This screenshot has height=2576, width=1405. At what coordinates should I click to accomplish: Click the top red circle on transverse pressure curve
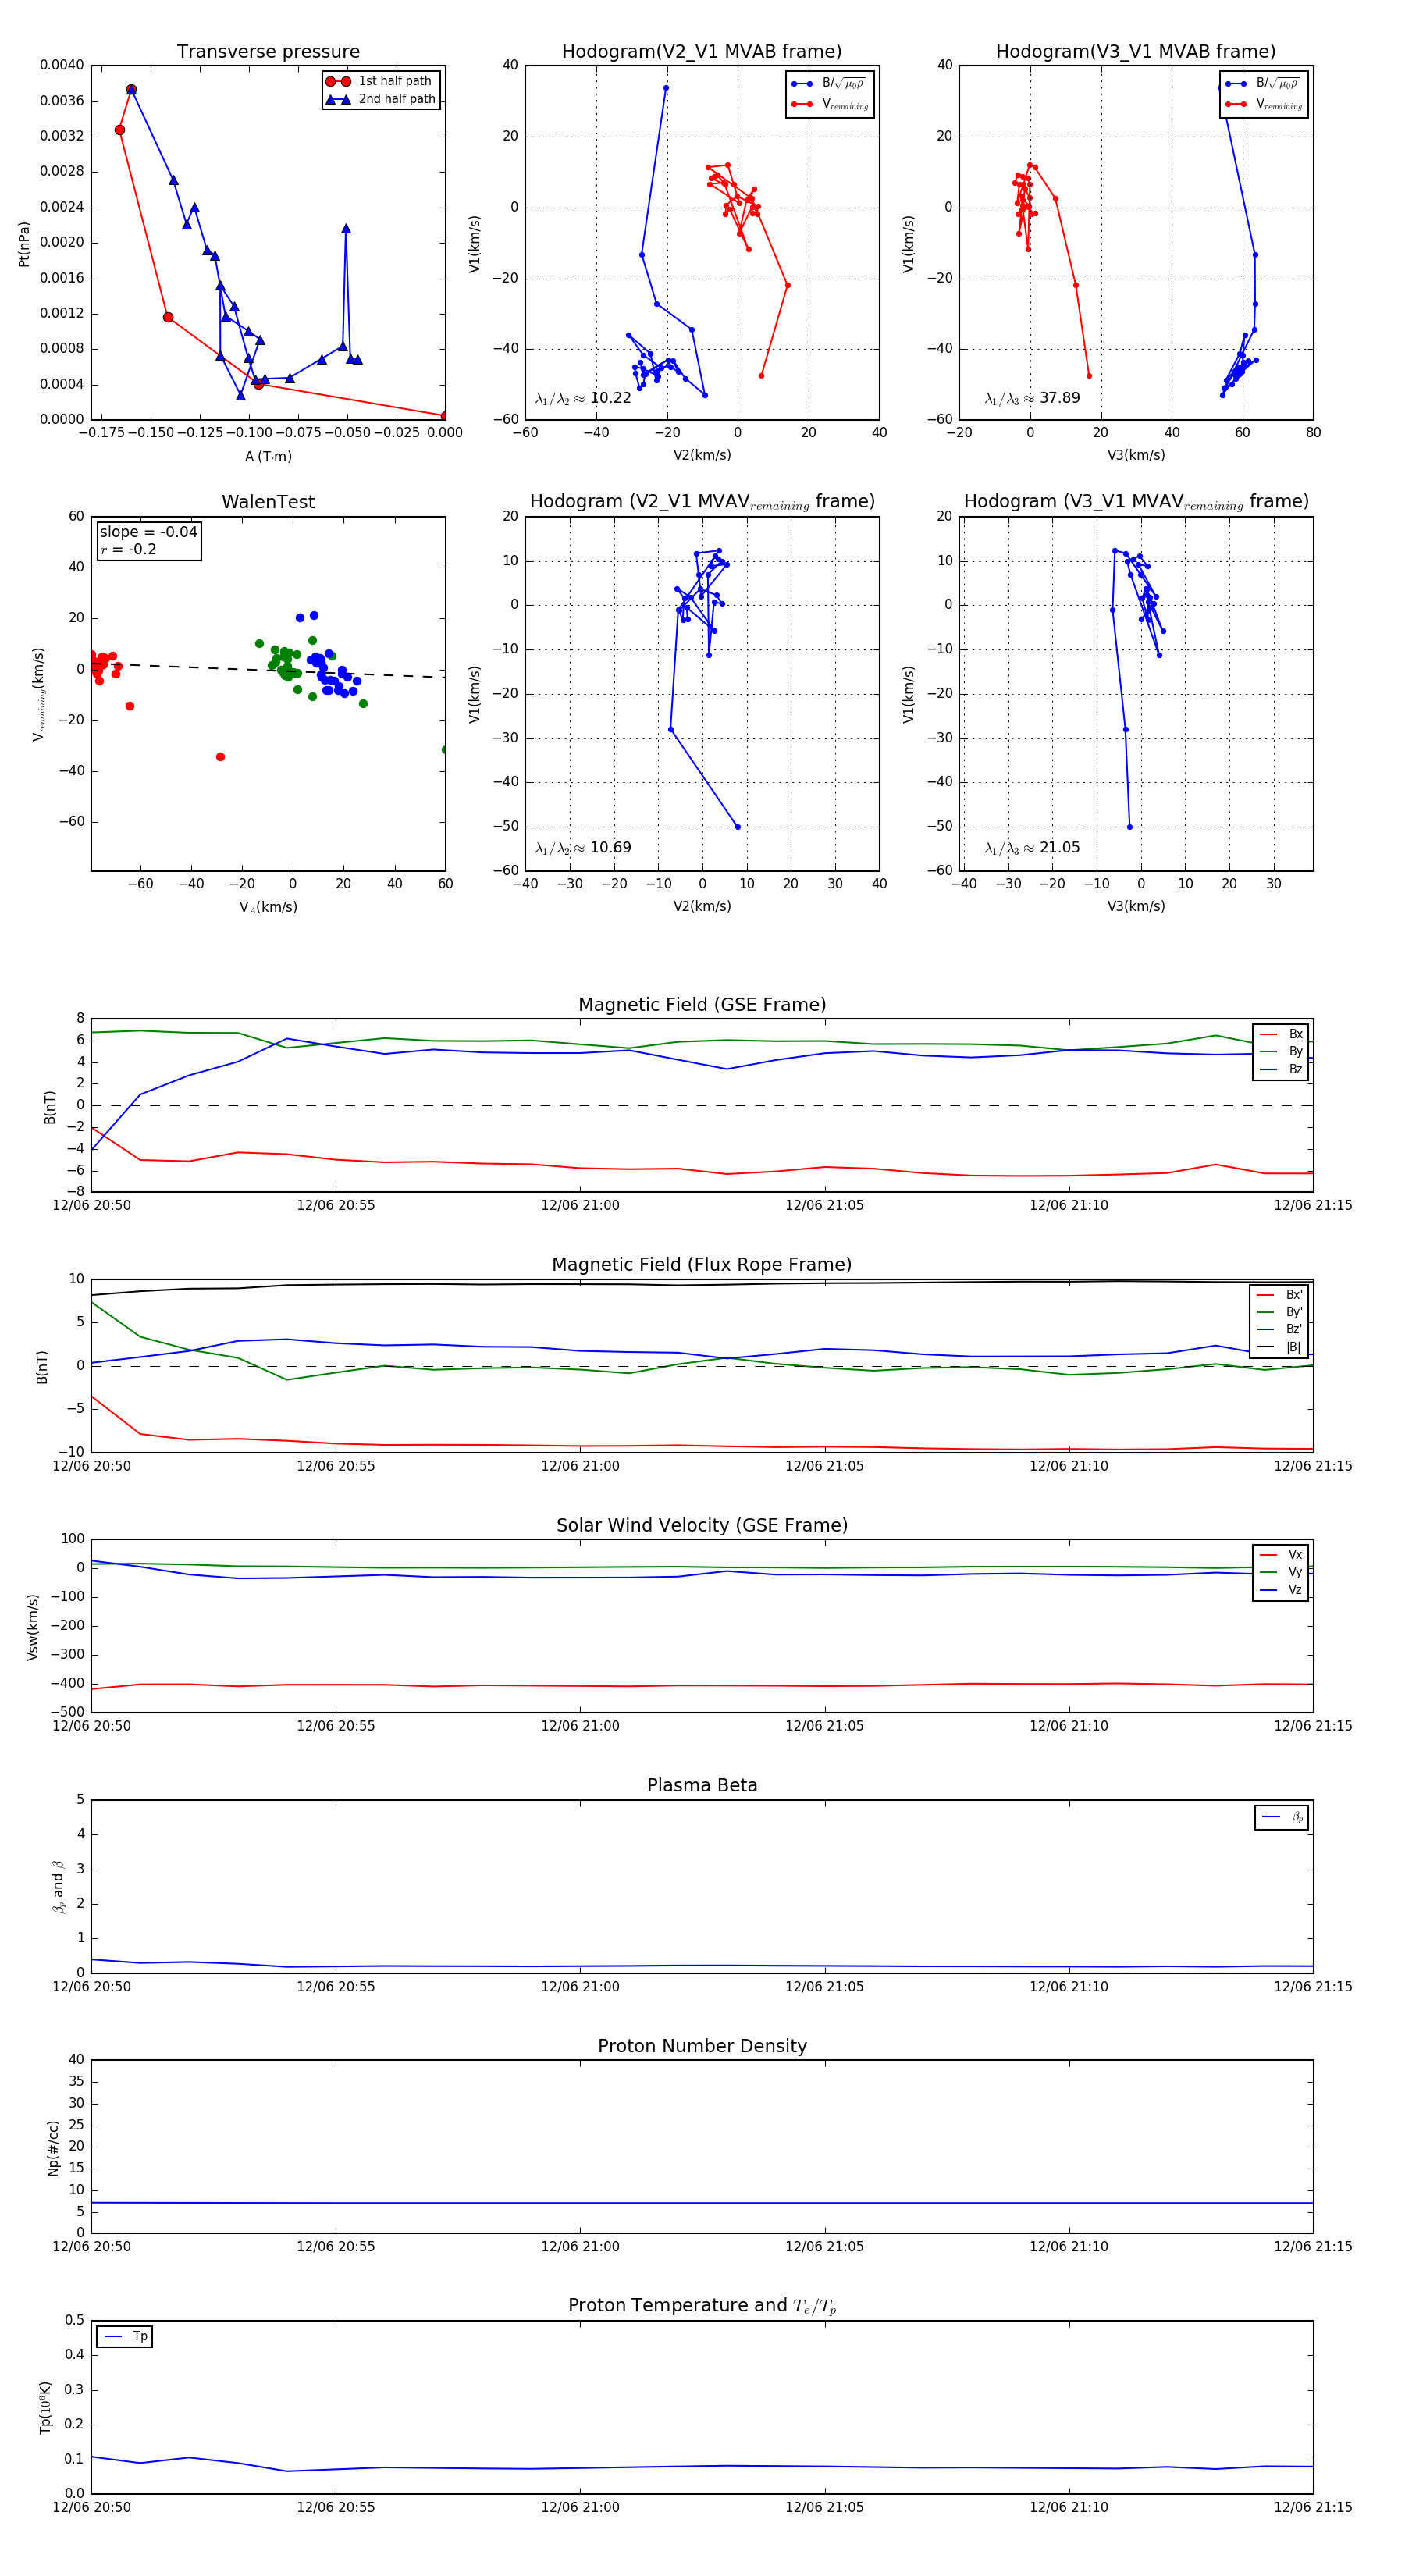click(131, 90)
